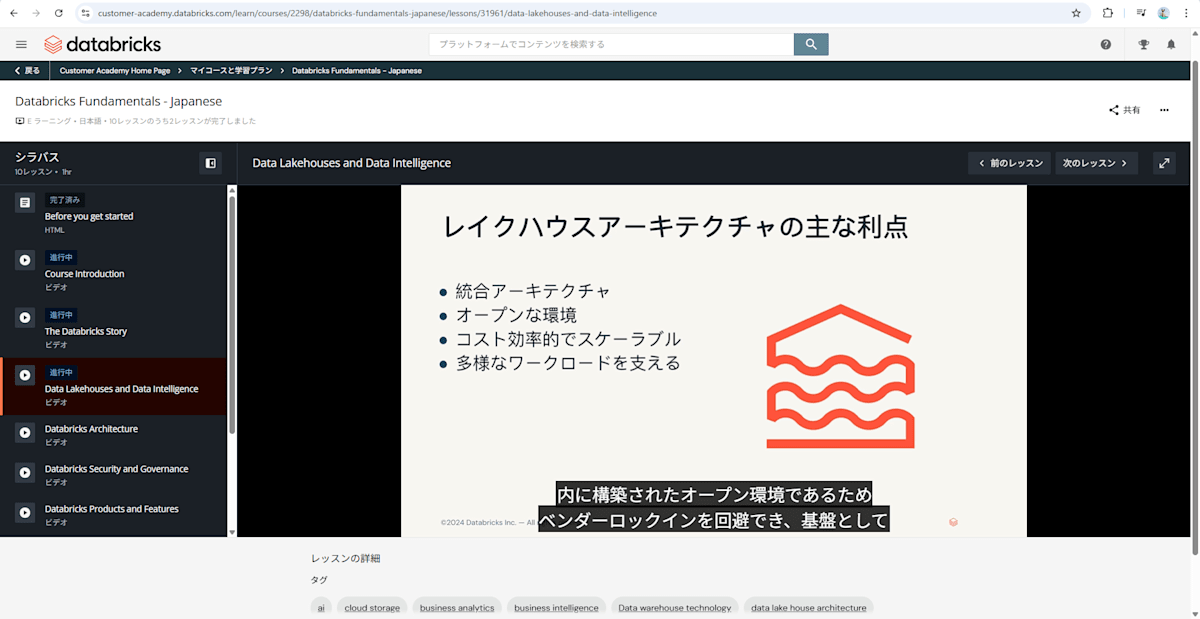1200x619 pixels.
Task: Select the business analytics tag
Action: [457, 607]
